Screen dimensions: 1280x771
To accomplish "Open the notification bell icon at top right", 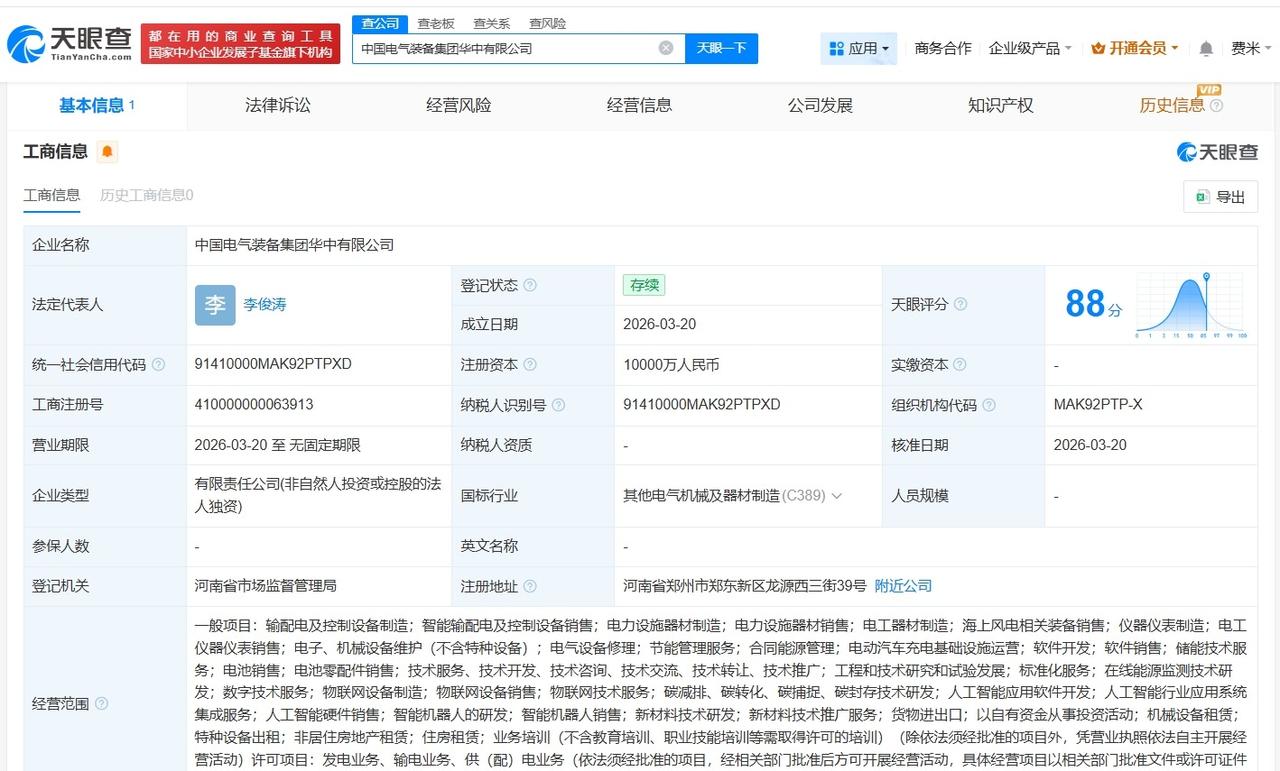I will [1205, 47].
